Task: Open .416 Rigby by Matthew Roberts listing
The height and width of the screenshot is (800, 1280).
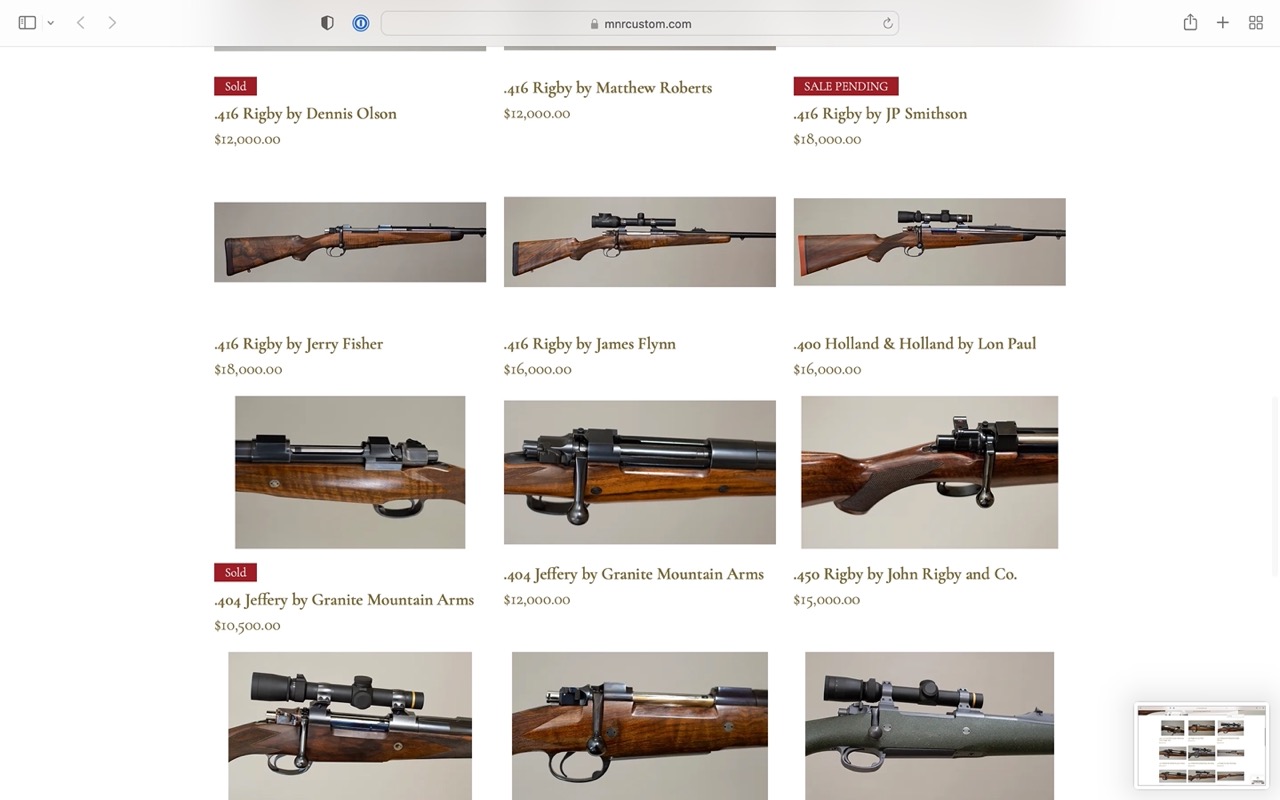Action: pyautogui.click(x=608, y=88)
